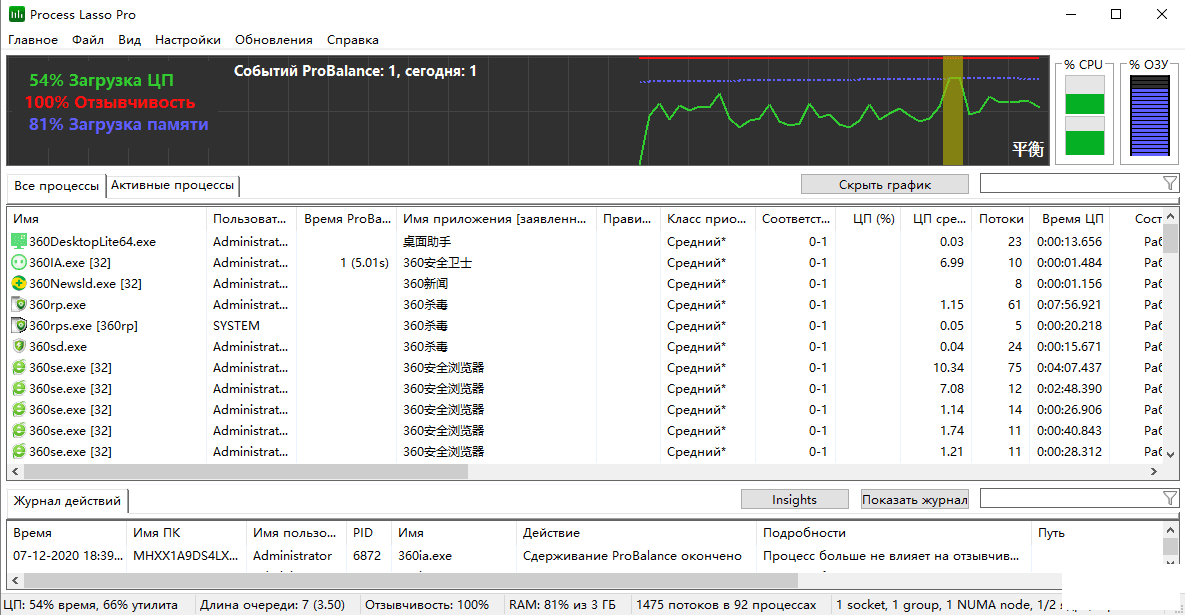The image size is (1185, 615).
Task: Click the Показать журнал button
Action: tap(914, 499)
